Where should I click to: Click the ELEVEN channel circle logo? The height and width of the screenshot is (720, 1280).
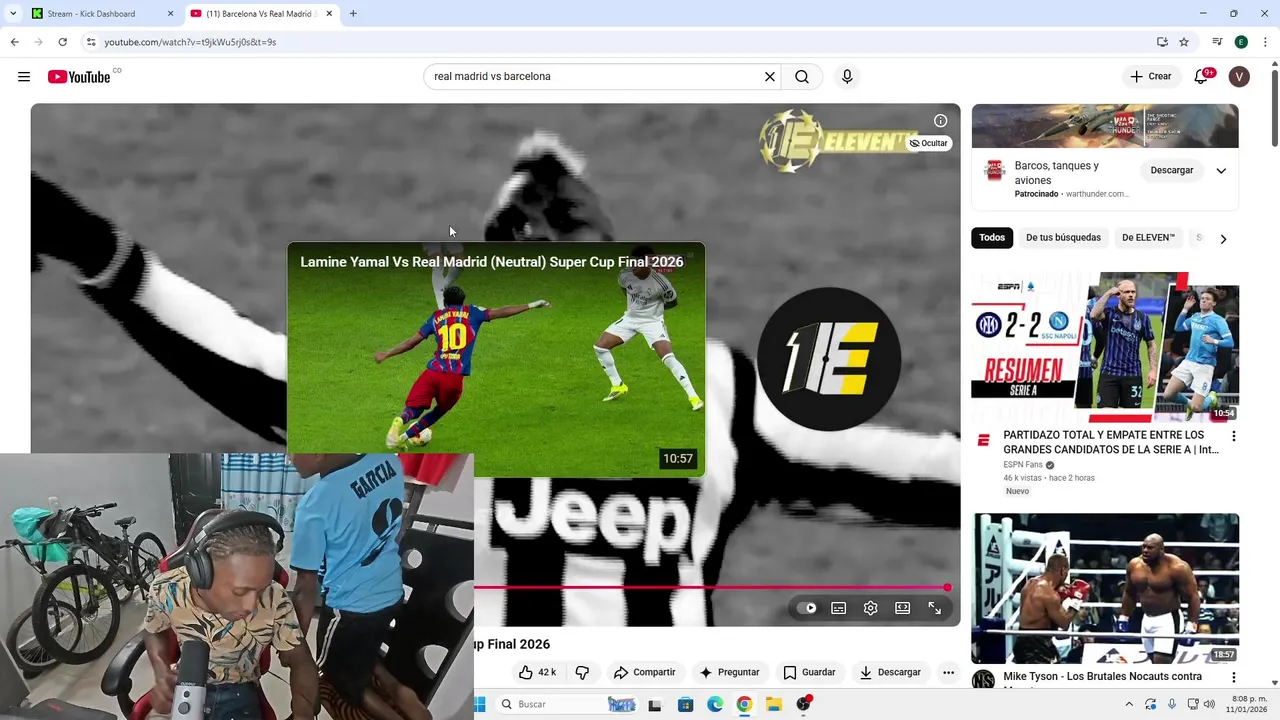[829, 359]
